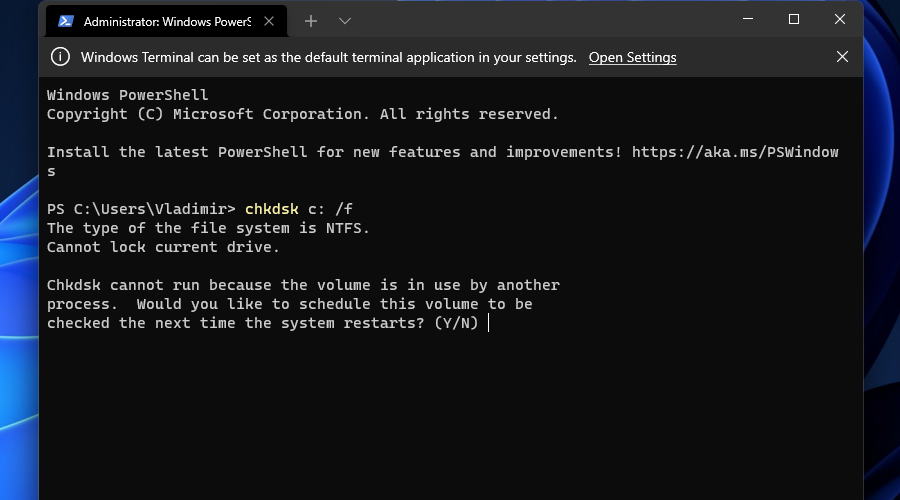The image size is (900, 500).
Task: Close the PowerShell tab
Action: pos(269,22)
